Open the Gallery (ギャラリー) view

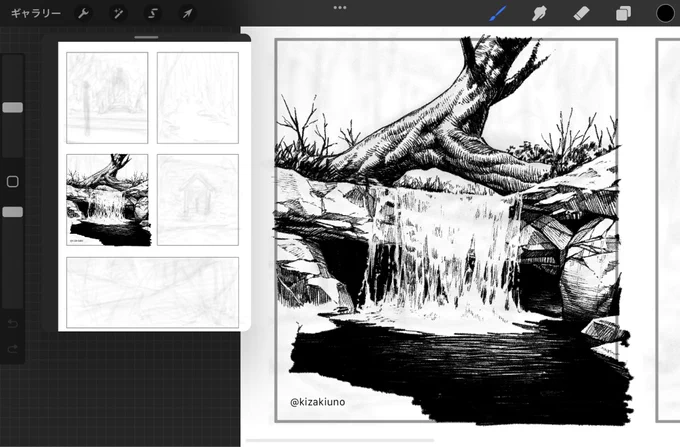tap(36, 13)
